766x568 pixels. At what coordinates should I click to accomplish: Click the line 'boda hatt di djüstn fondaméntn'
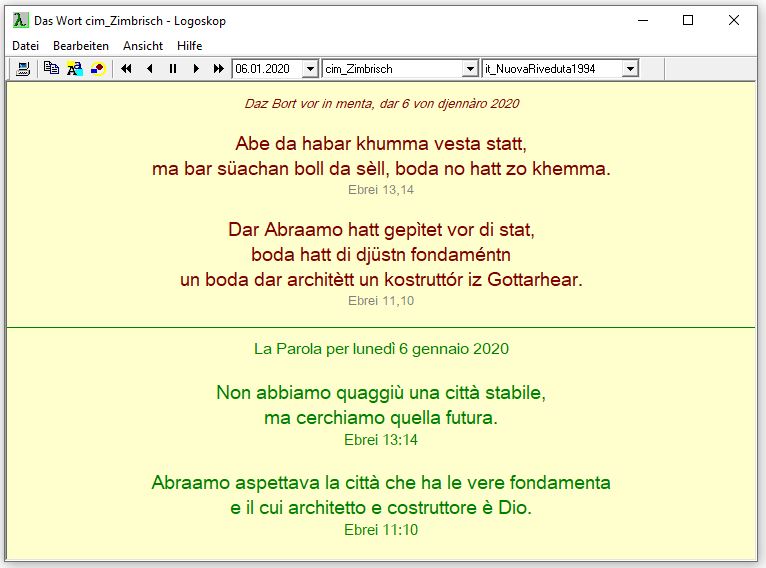(381, 254)
